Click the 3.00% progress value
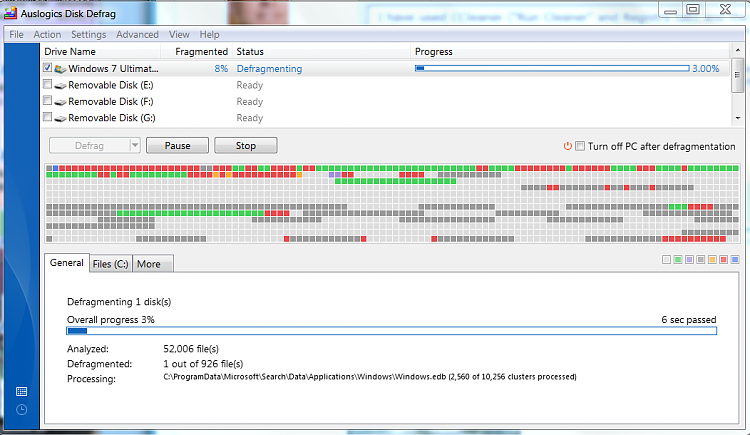750x435 pixels. click(706, 69)
